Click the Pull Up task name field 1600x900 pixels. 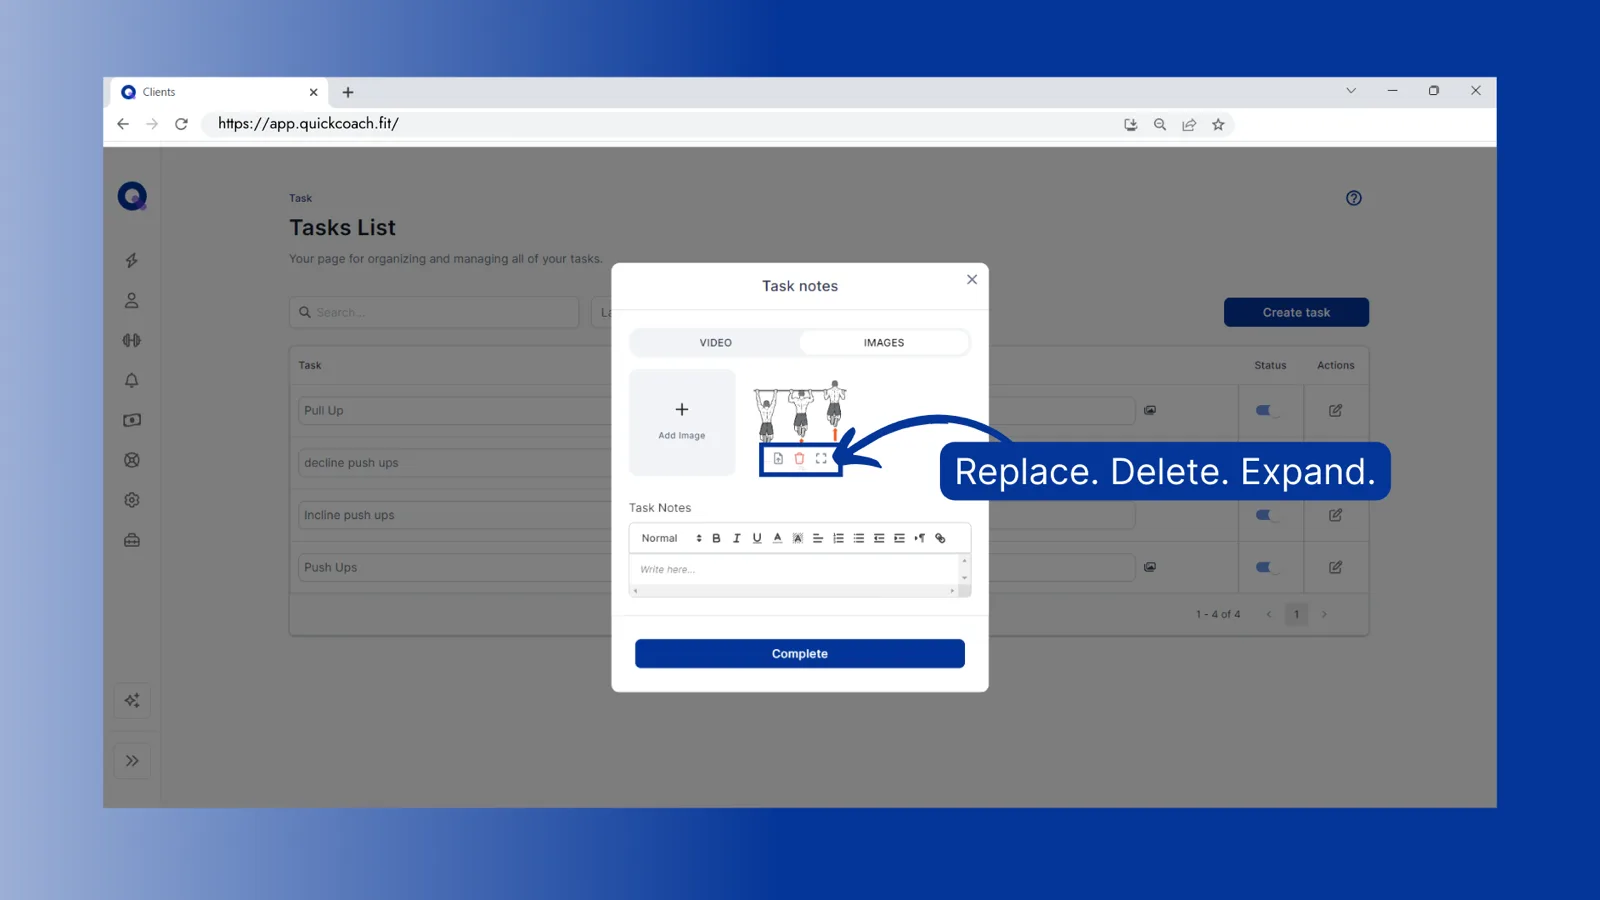pyautogui.click(x=455, y=410)
